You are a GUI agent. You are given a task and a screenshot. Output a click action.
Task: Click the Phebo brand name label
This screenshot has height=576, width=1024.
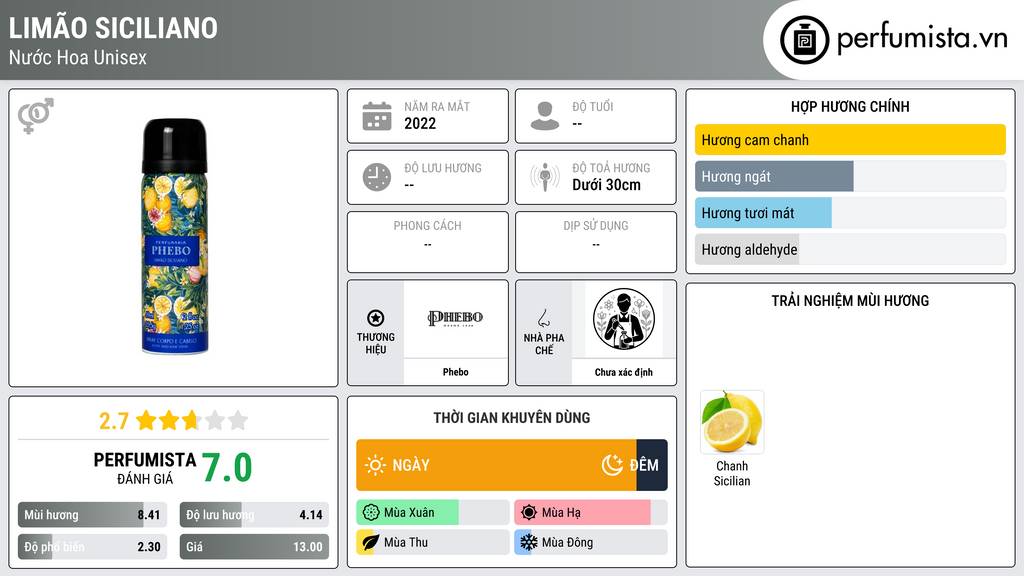[x=455, y=372]
